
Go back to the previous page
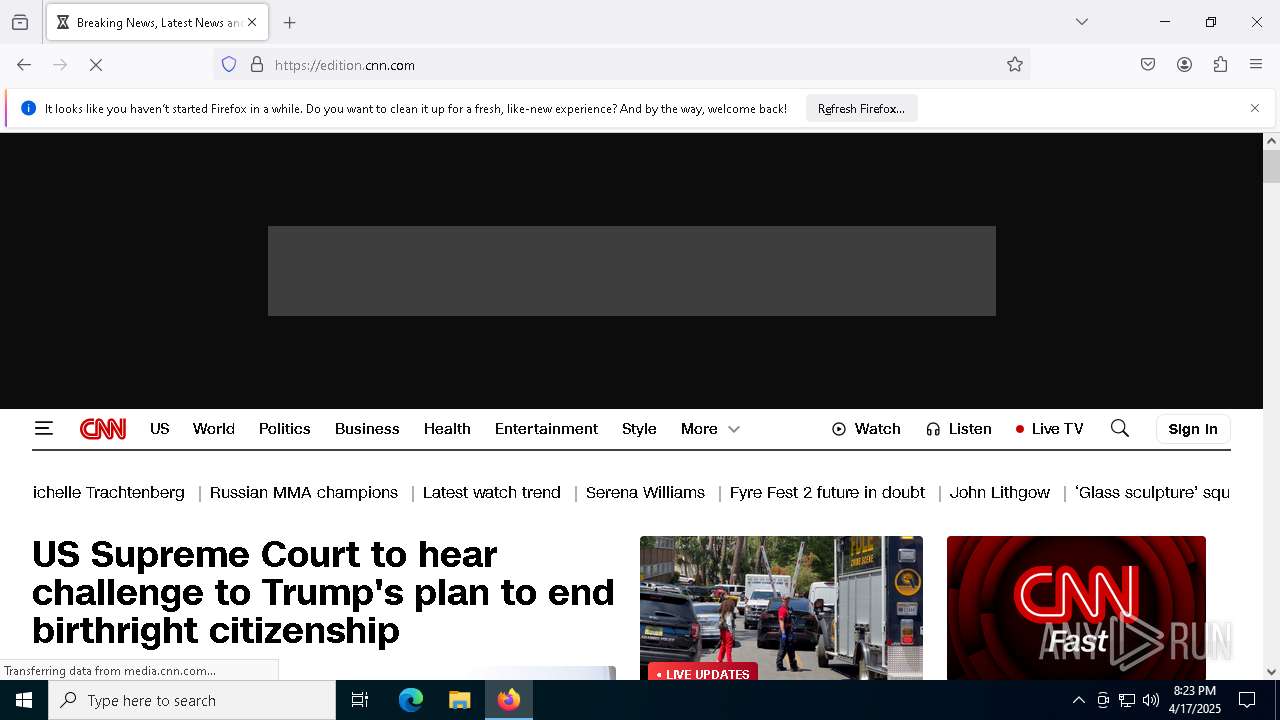pos(24,65)
